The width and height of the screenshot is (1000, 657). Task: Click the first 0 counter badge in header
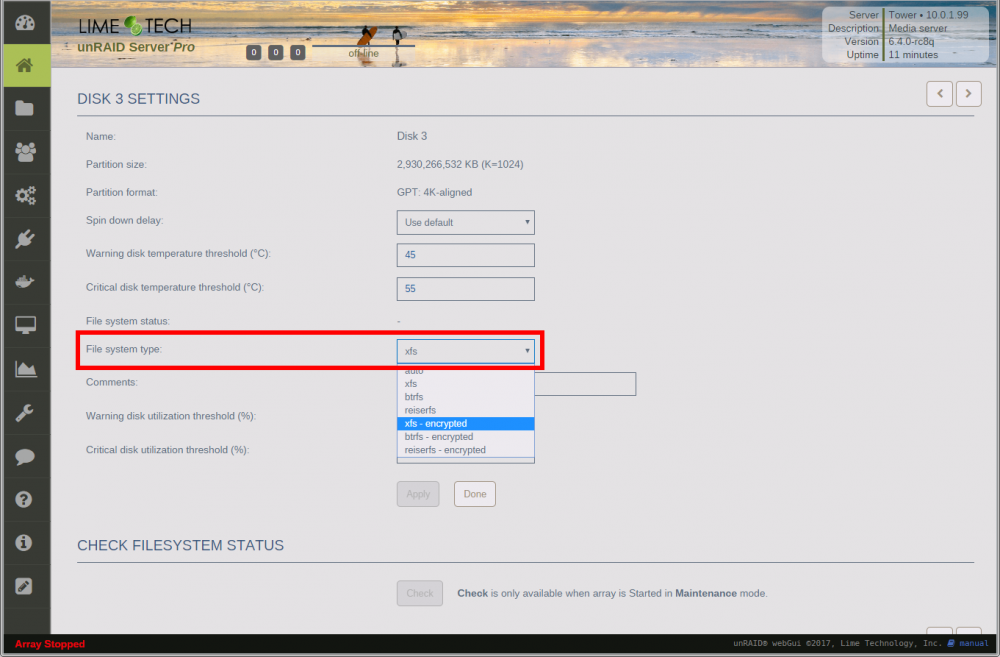click(x=253, y=52)
